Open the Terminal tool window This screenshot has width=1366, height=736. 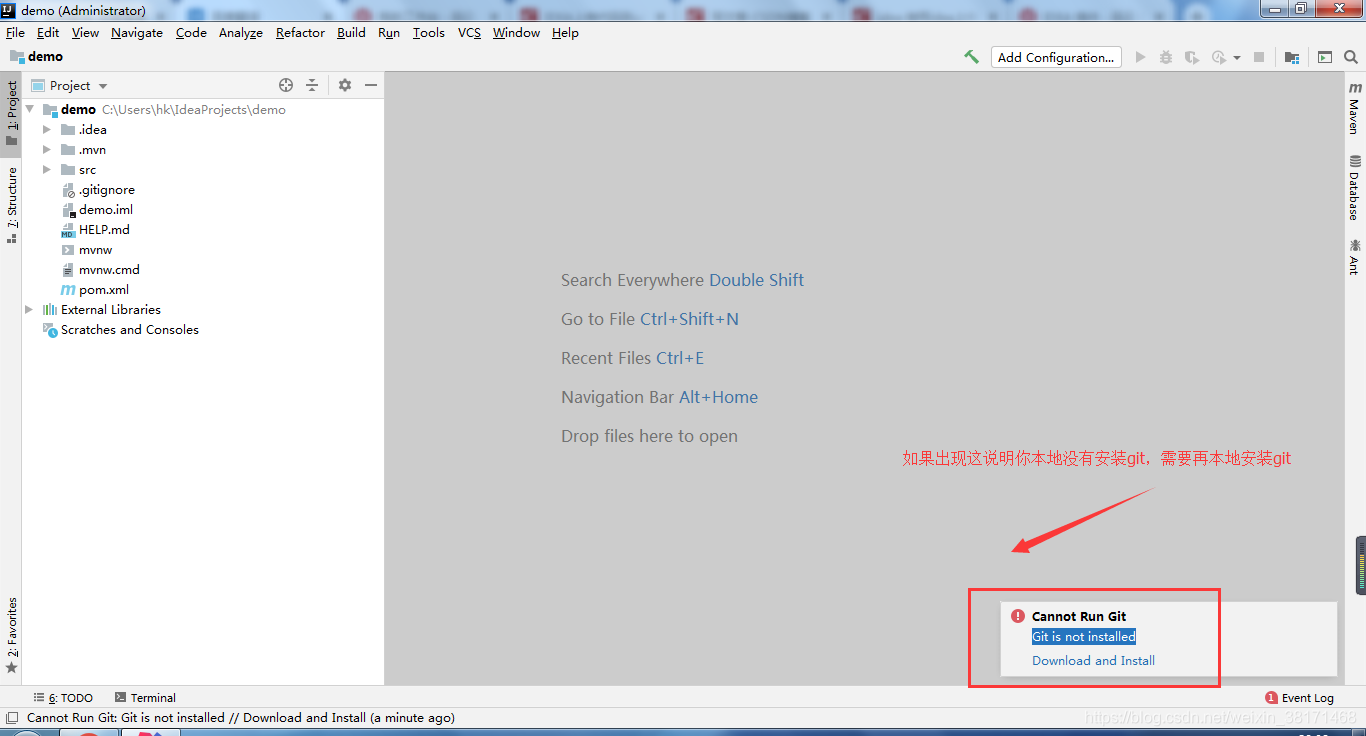[145, 698]
